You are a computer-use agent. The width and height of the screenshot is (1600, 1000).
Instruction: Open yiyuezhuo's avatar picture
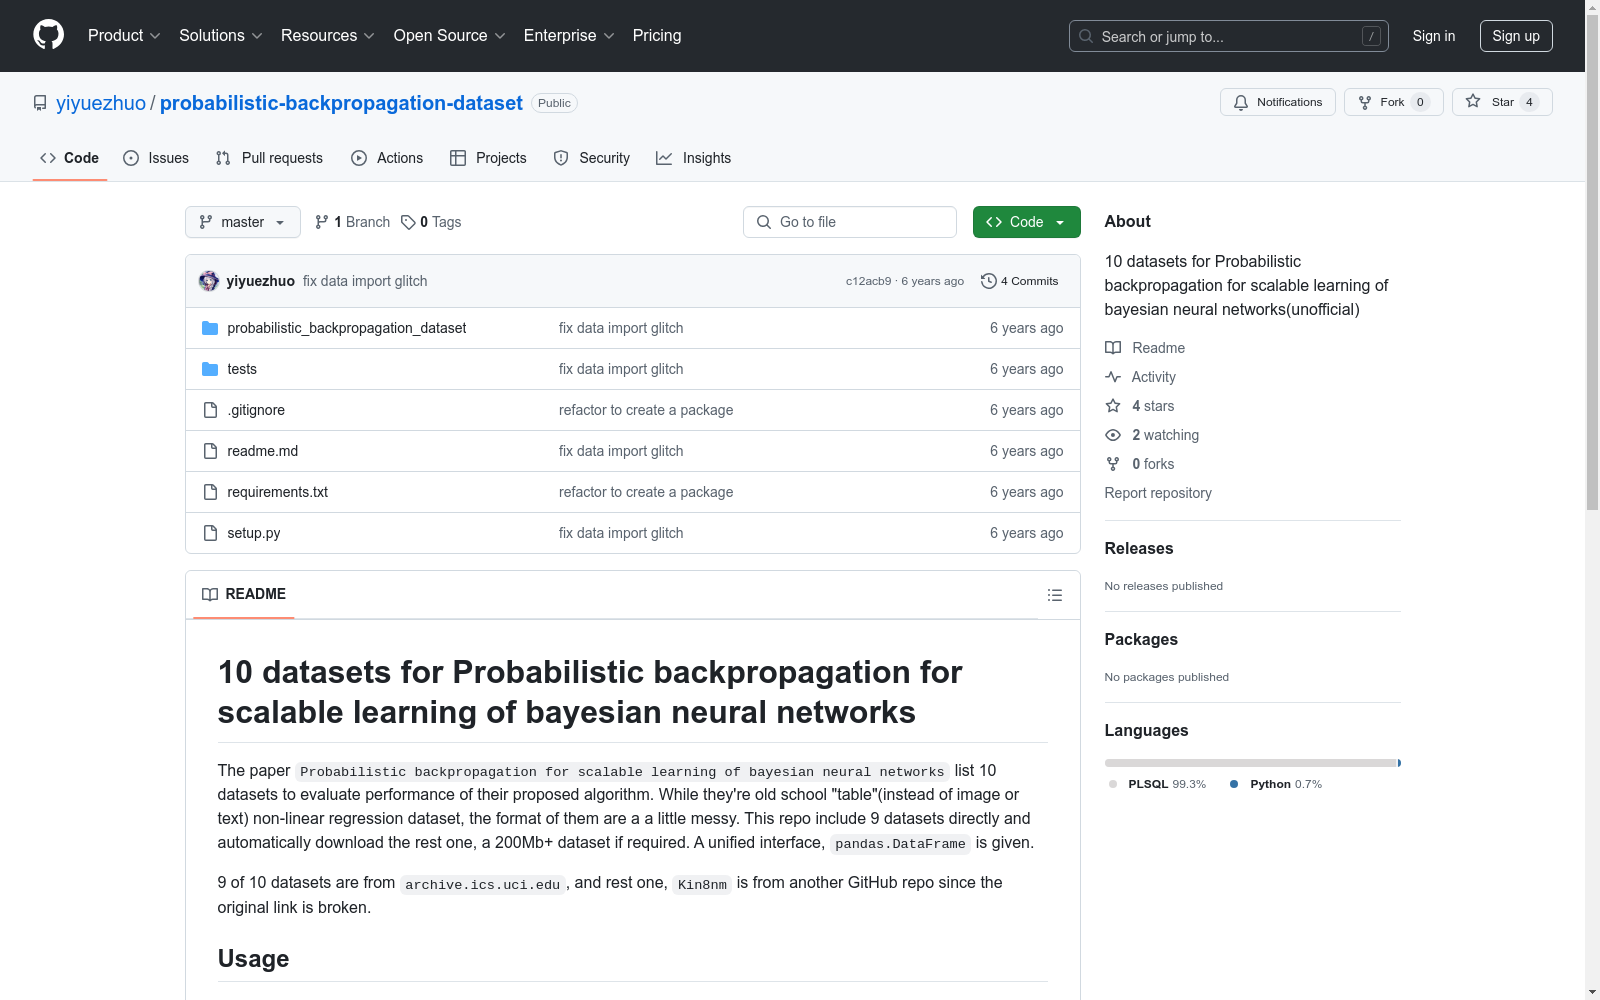click(209, 281)
